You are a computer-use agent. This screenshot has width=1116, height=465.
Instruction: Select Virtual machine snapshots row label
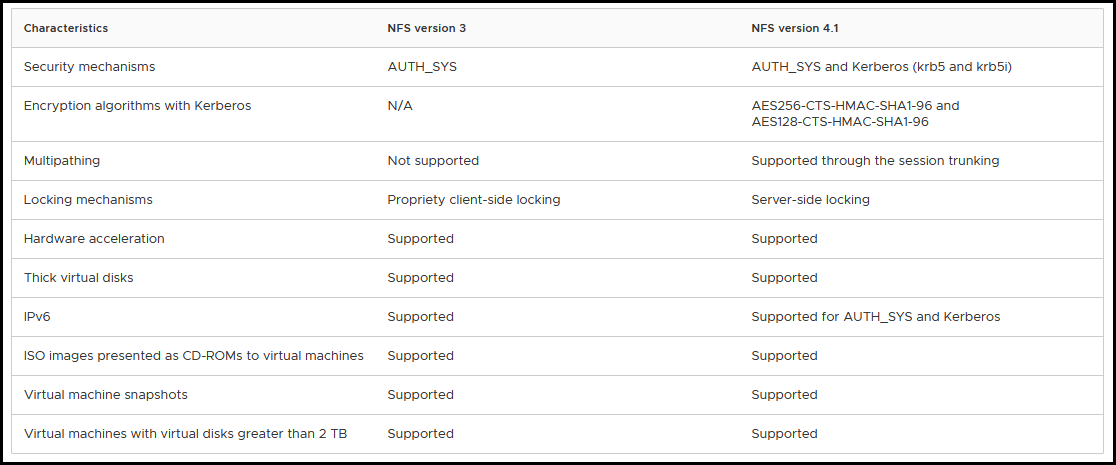(x=106, y=395)
